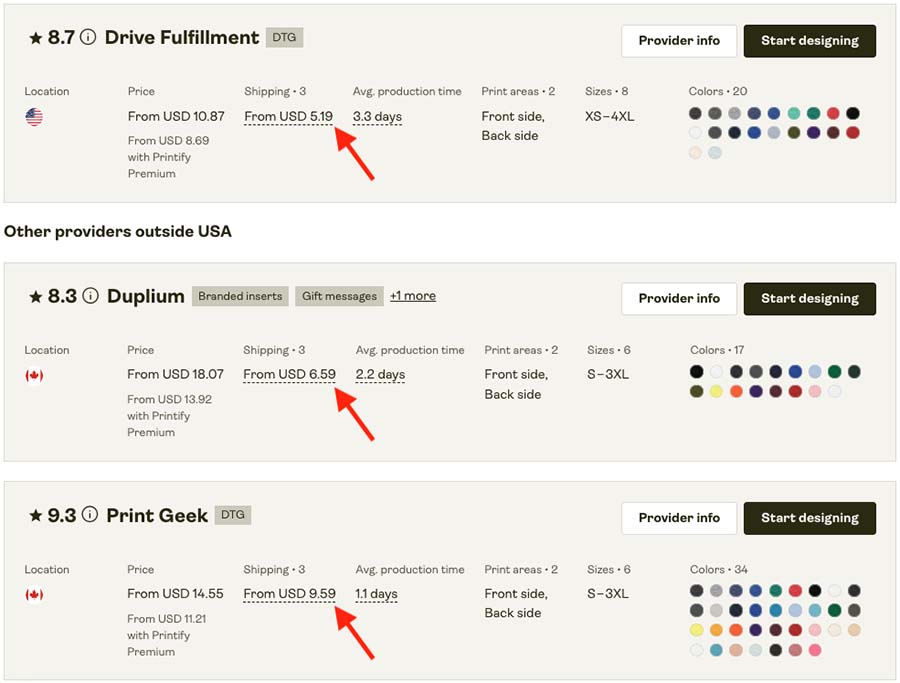Select the tan beige swatch in Print Geek colors
Image resolution: width=900 pixels, height=683 pixels.
[x=854, y=630]
